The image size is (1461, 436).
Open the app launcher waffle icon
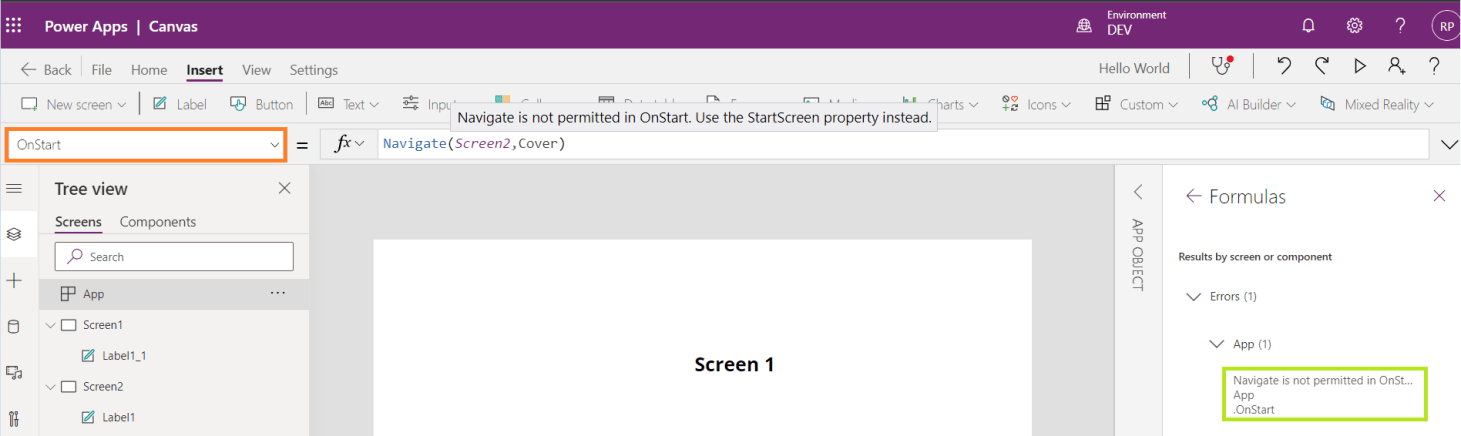point(14,26)
